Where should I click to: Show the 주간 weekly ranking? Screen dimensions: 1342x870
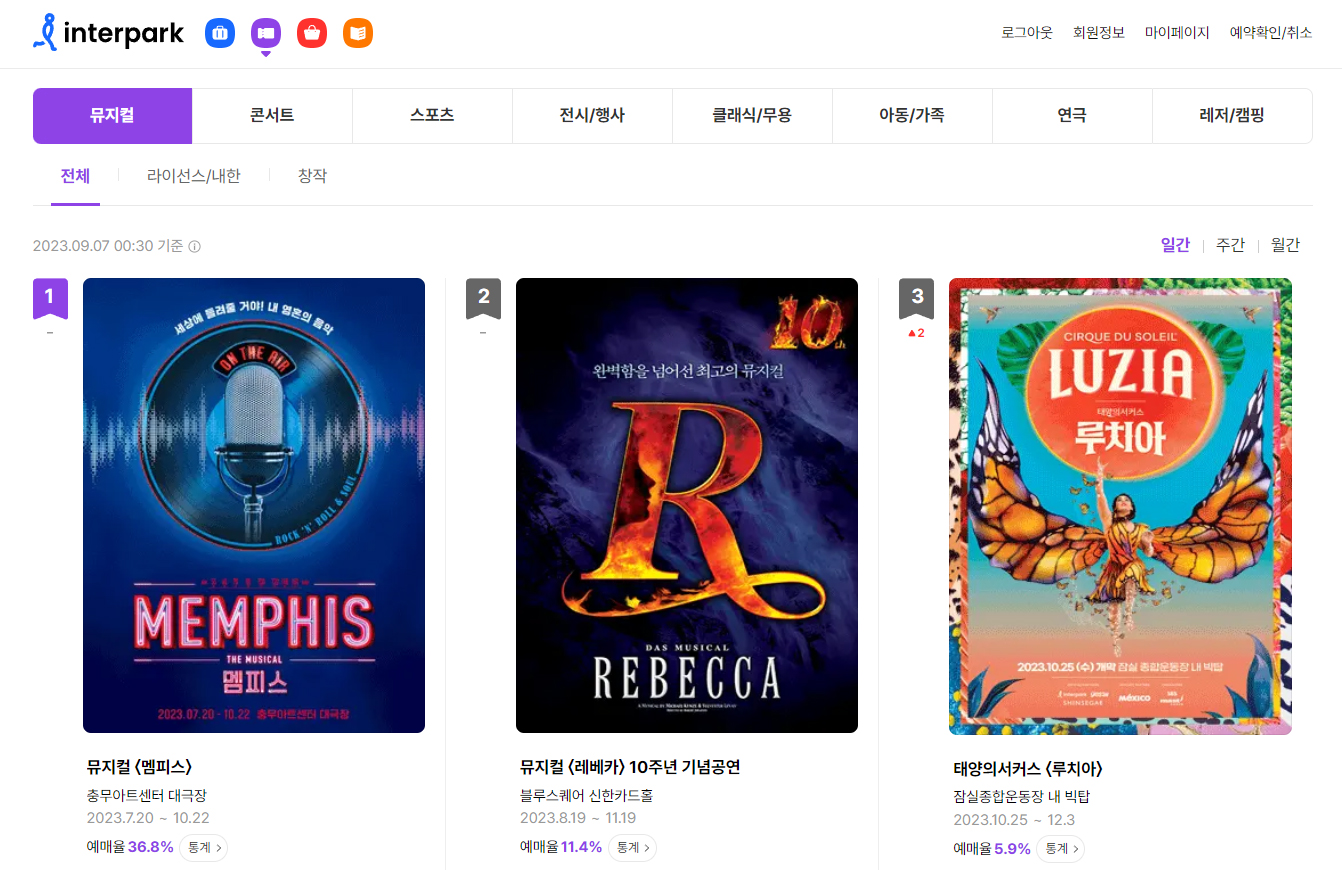(1230, 245)
